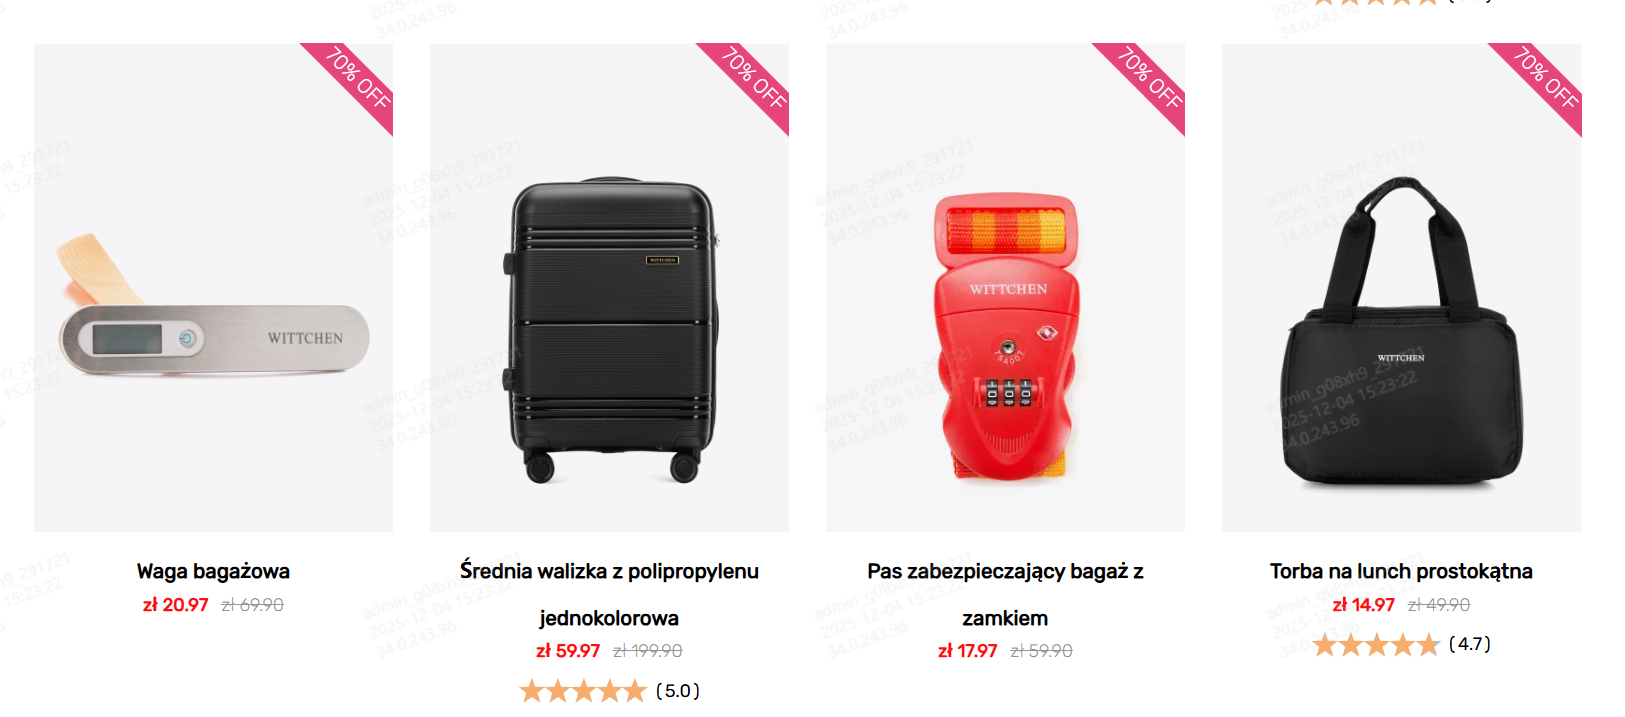Screen dimensions: 1625x717
Task: Click the crossed-out zł 69.90 original price
Action: pyautogui.click(x=252, y=605)
